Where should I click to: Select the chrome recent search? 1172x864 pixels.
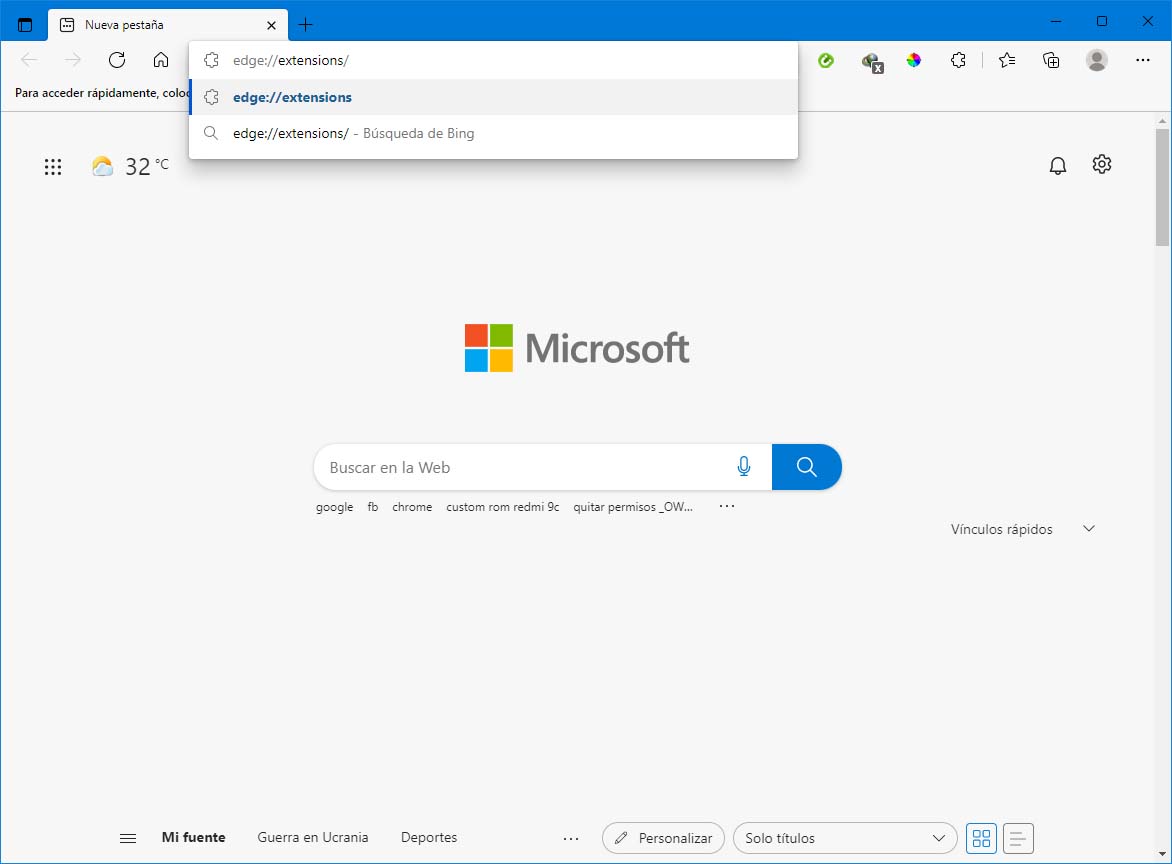pos(412,507)
